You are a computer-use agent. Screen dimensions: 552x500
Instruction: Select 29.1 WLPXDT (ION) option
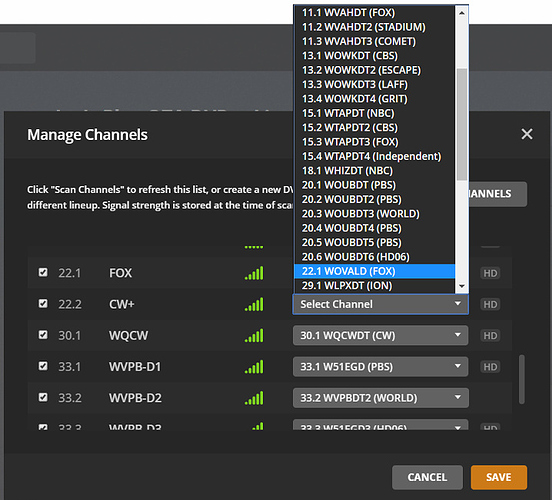[x=375, y=286]
